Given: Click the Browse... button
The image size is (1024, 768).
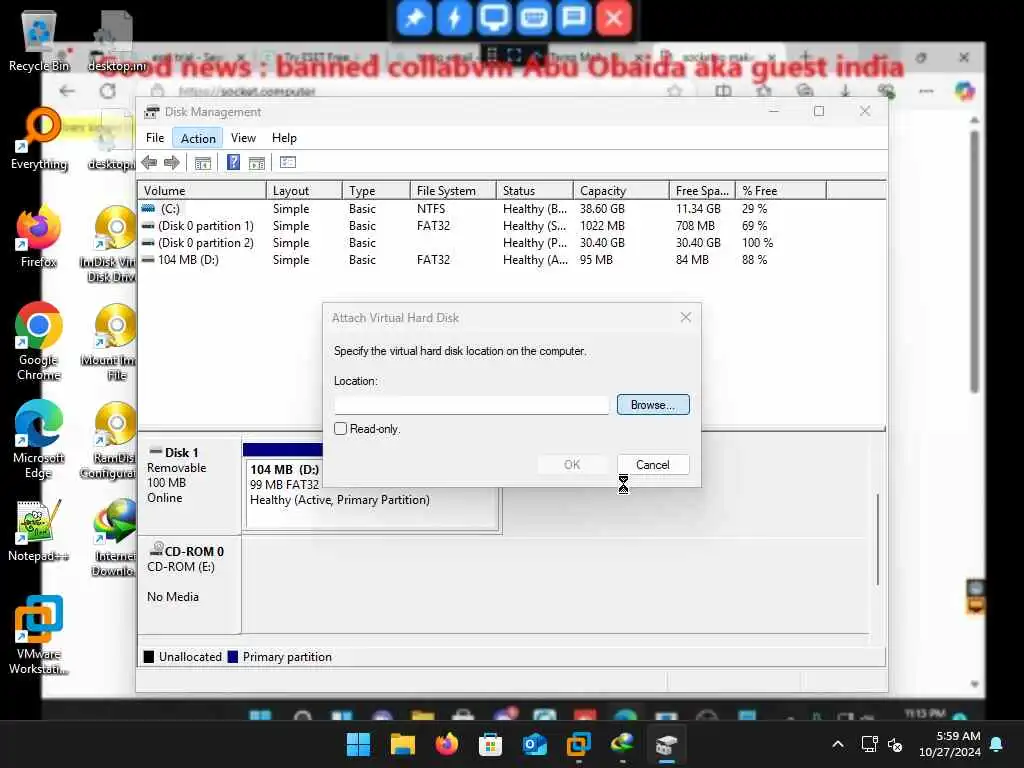Looking at the screenshot, I should point(653,405).
